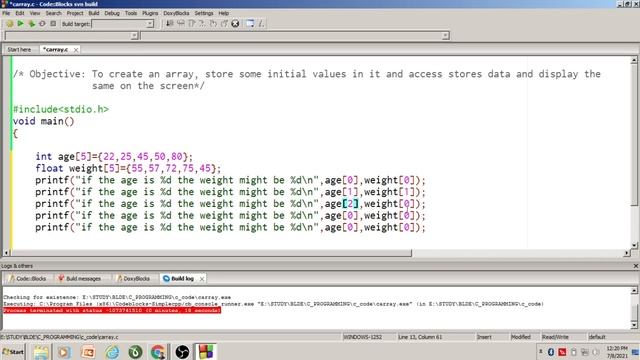Viewport: 640px width, 360px height.
Task: Click the Rebuild icon
Action: click(42, 24)
